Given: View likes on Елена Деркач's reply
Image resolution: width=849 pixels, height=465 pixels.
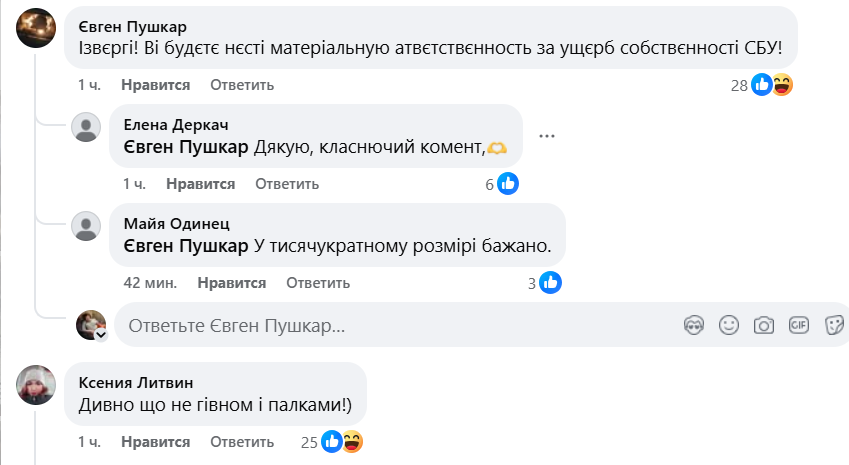Looking at the screenshot, I should 501,184.
